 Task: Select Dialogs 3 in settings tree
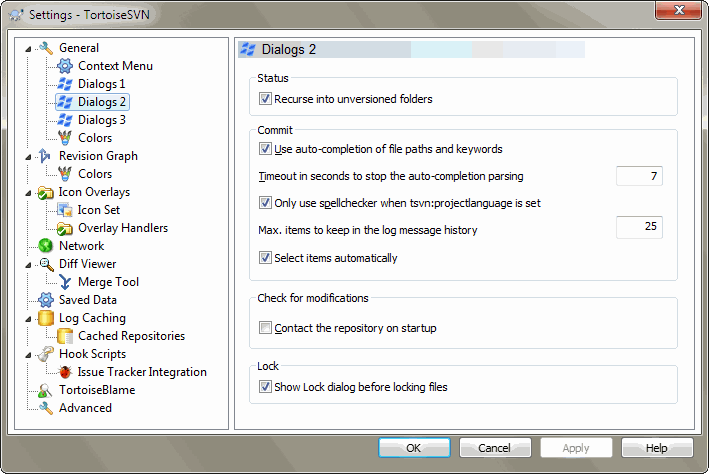[x=102, y=120]
